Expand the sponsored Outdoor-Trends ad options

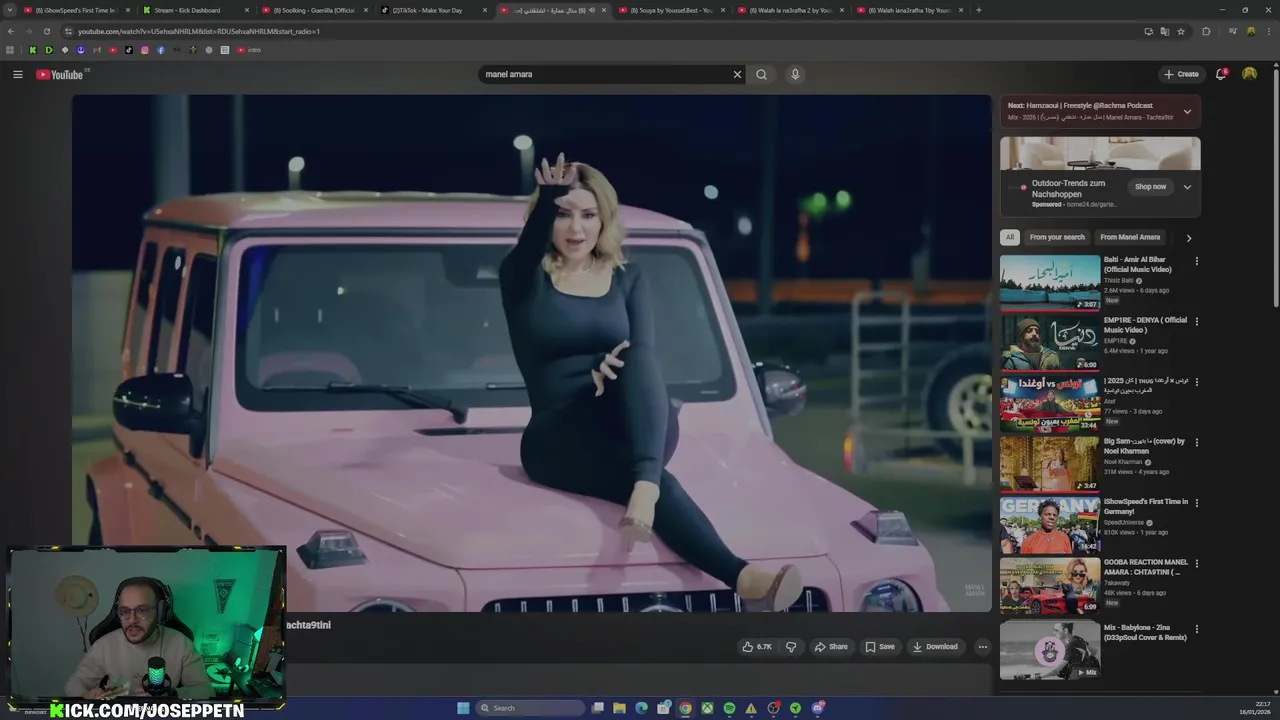pyautogui.click(x=1187, y=187)
